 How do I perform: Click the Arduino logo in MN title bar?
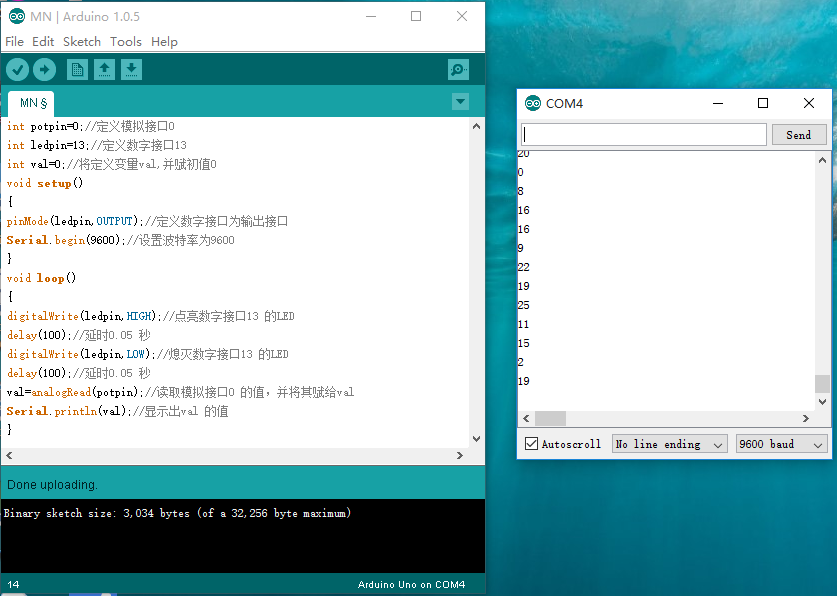pyautogui.click(x=17, y=17)
